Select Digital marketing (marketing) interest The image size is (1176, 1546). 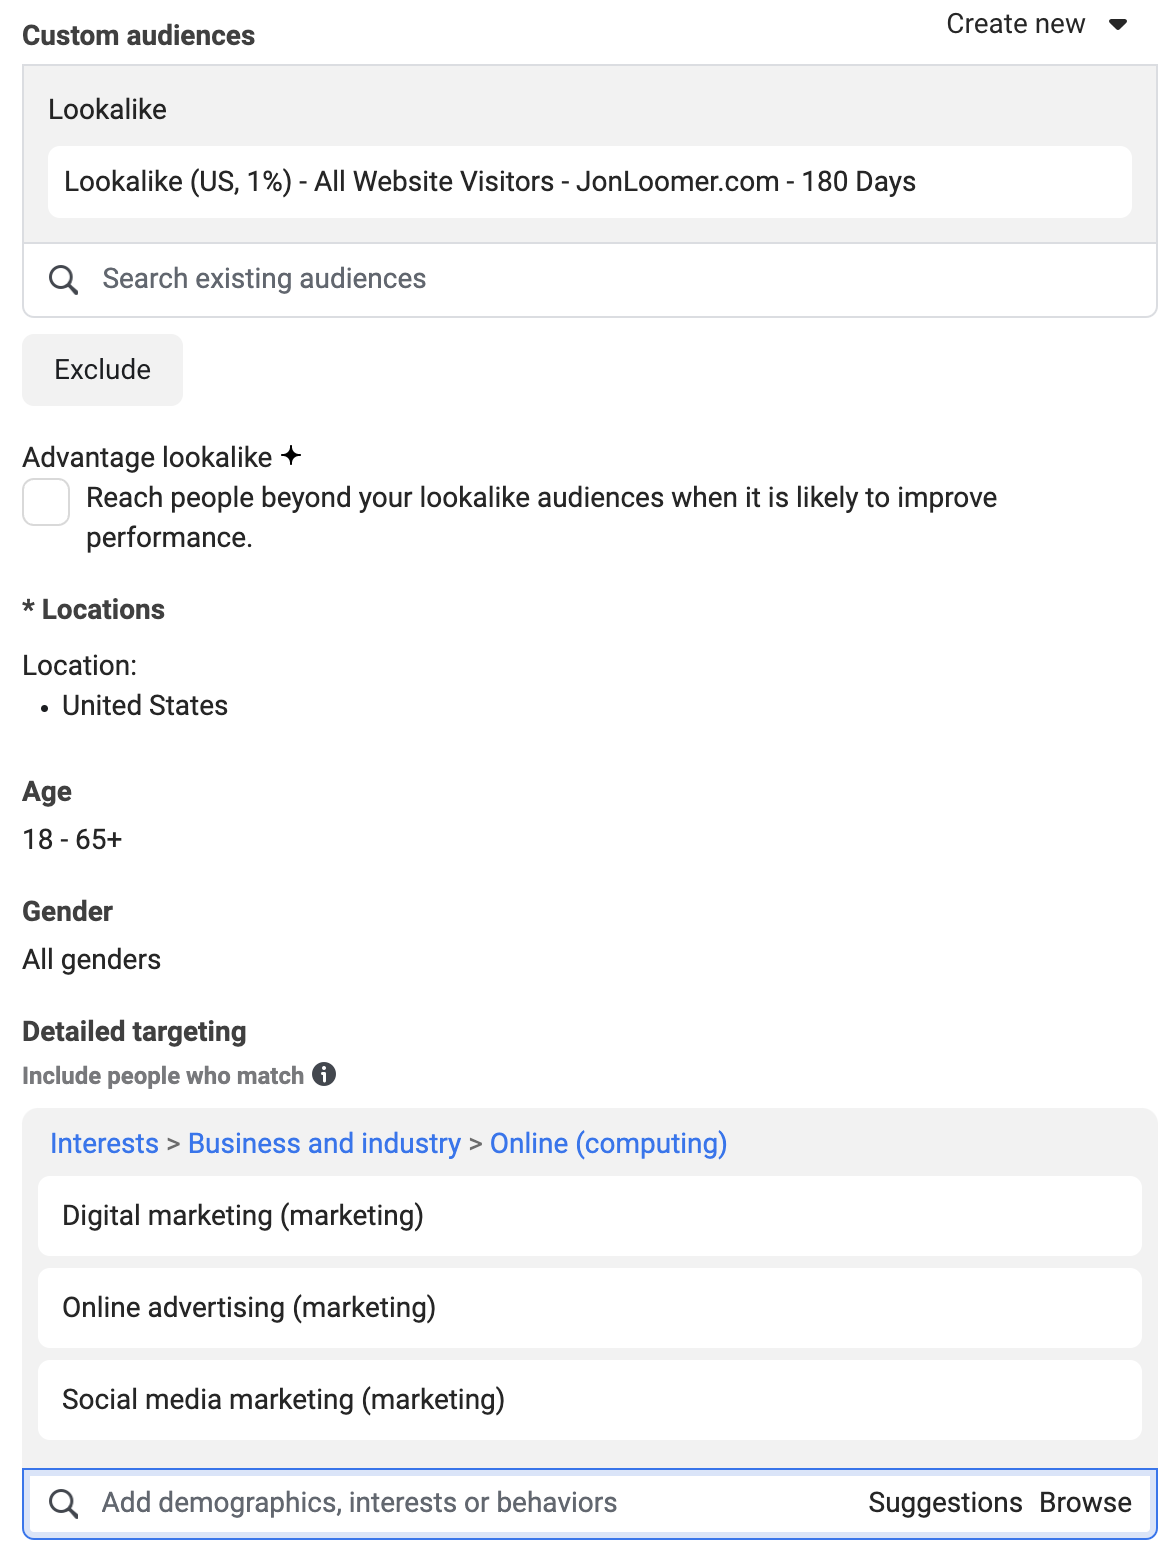[590, 1216]
